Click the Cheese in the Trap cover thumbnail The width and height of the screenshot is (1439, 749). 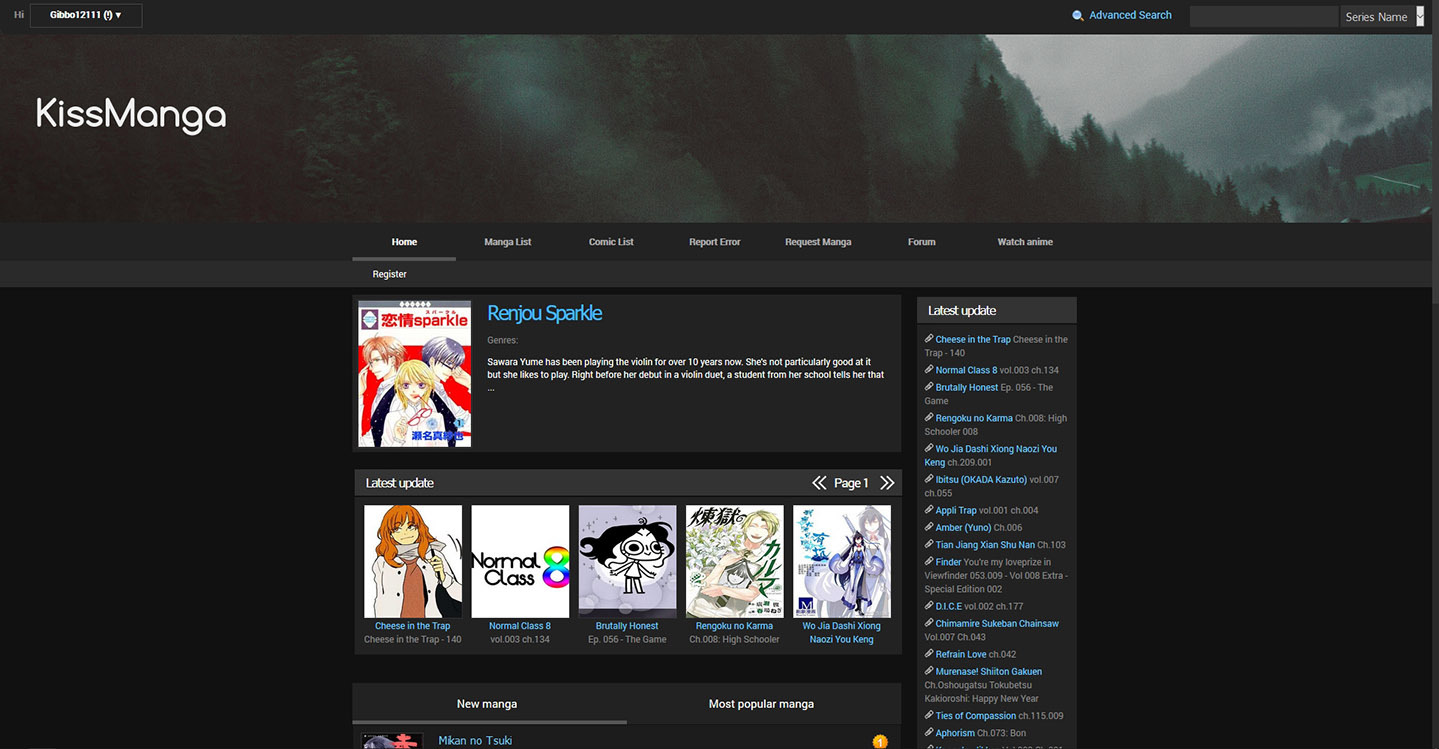pos(413,561)
